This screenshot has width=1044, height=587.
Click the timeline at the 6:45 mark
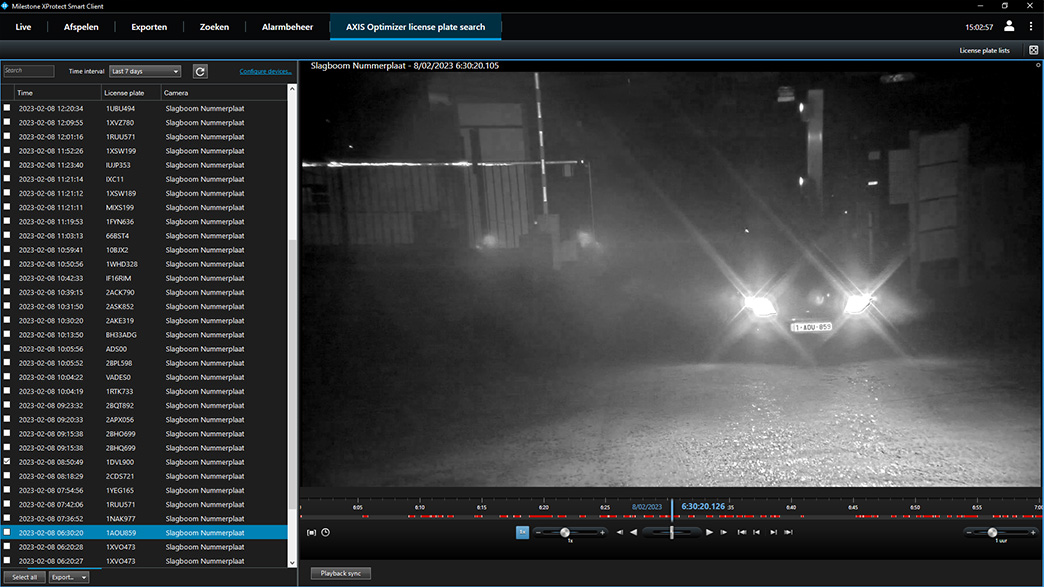coord(853,508)
